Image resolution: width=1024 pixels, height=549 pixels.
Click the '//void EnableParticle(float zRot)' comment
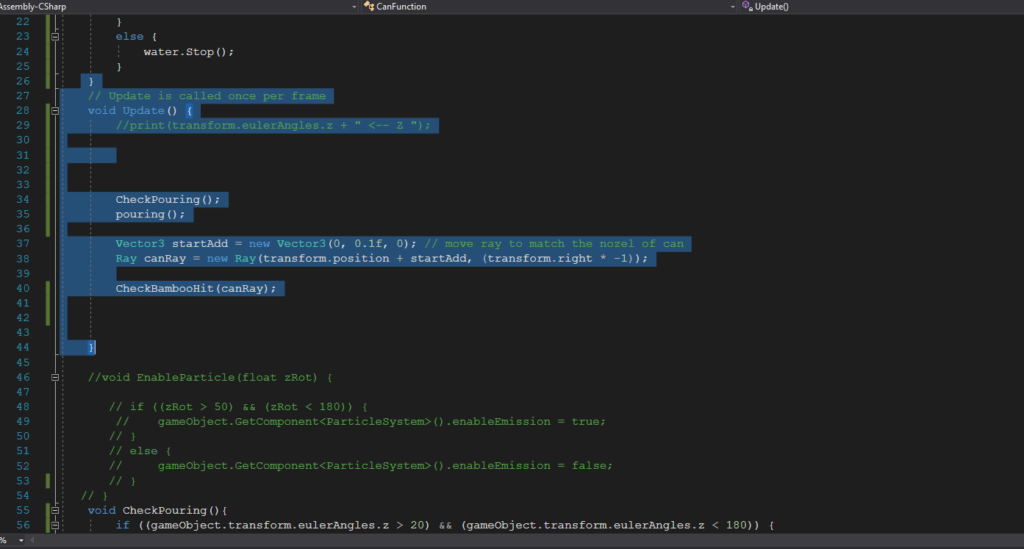(x=210, y=377)
